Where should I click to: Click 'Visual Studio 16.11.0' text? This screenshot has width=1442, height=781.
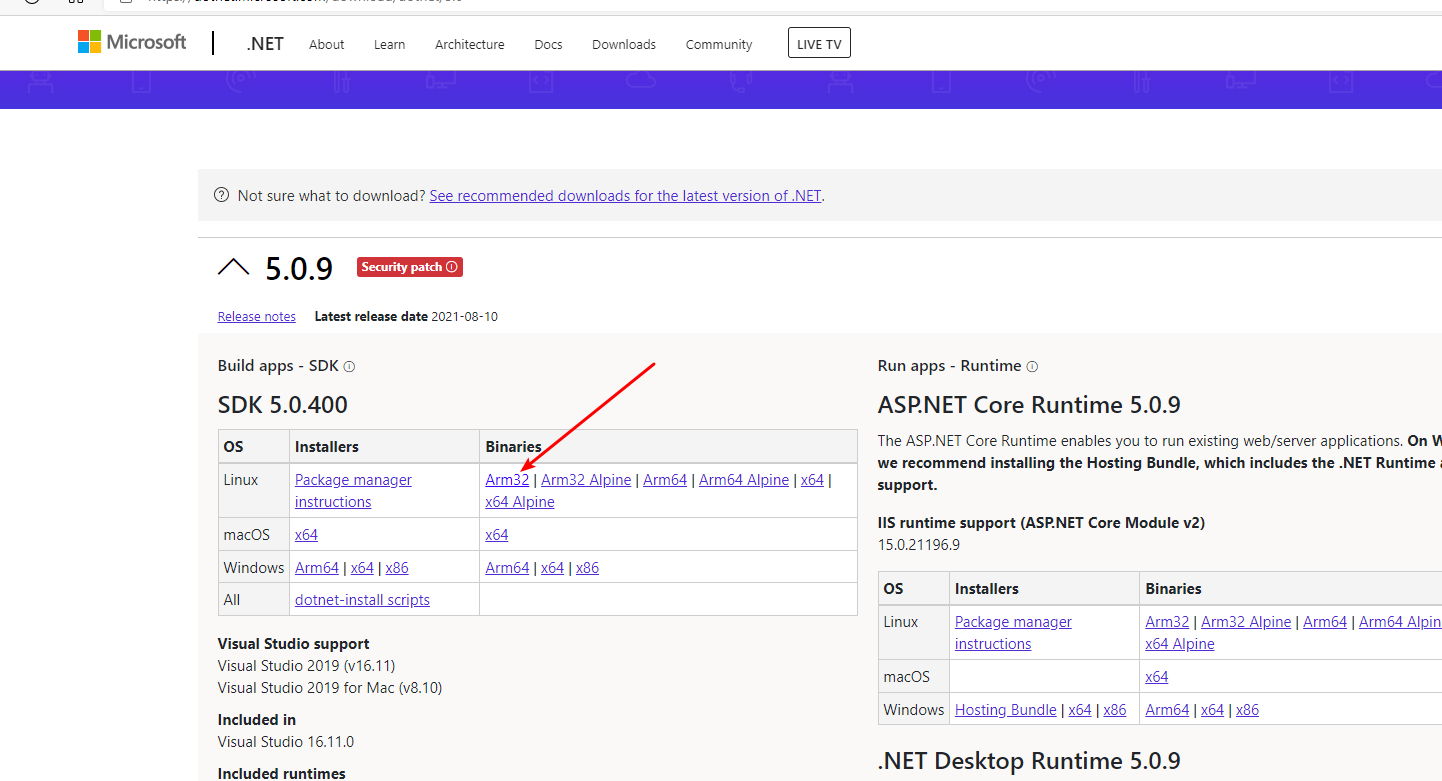[286, 742]
